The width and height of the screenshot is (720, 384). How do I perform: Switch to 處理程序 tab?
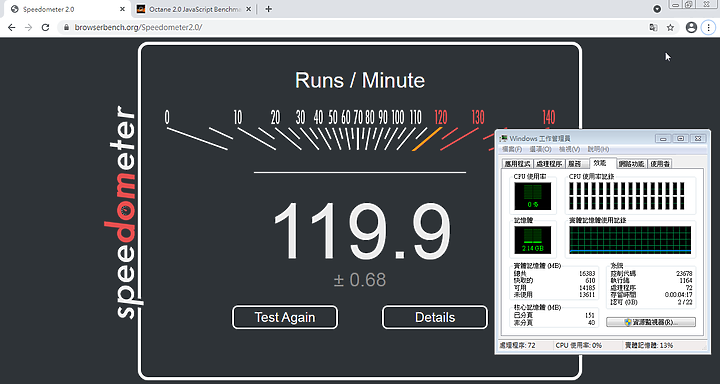click(x=549, y=164)
